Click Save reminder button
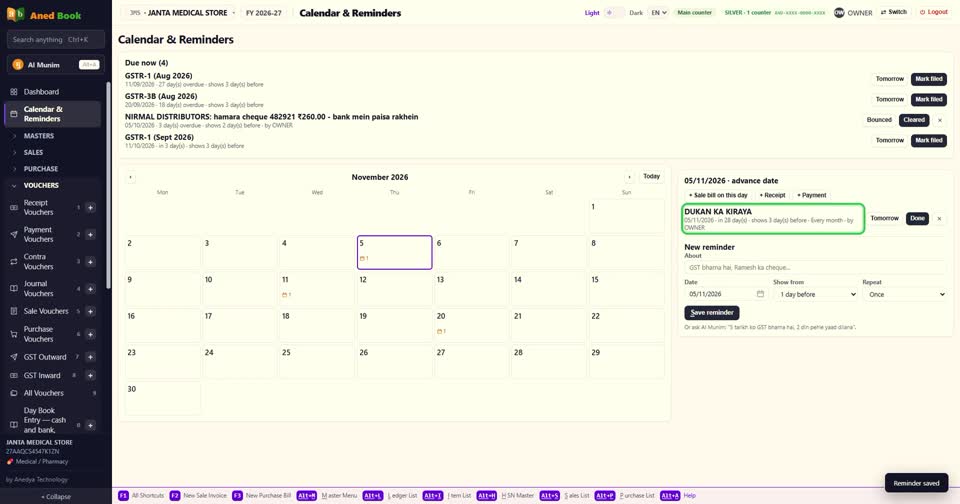960x504 pixels. point(711,313)
